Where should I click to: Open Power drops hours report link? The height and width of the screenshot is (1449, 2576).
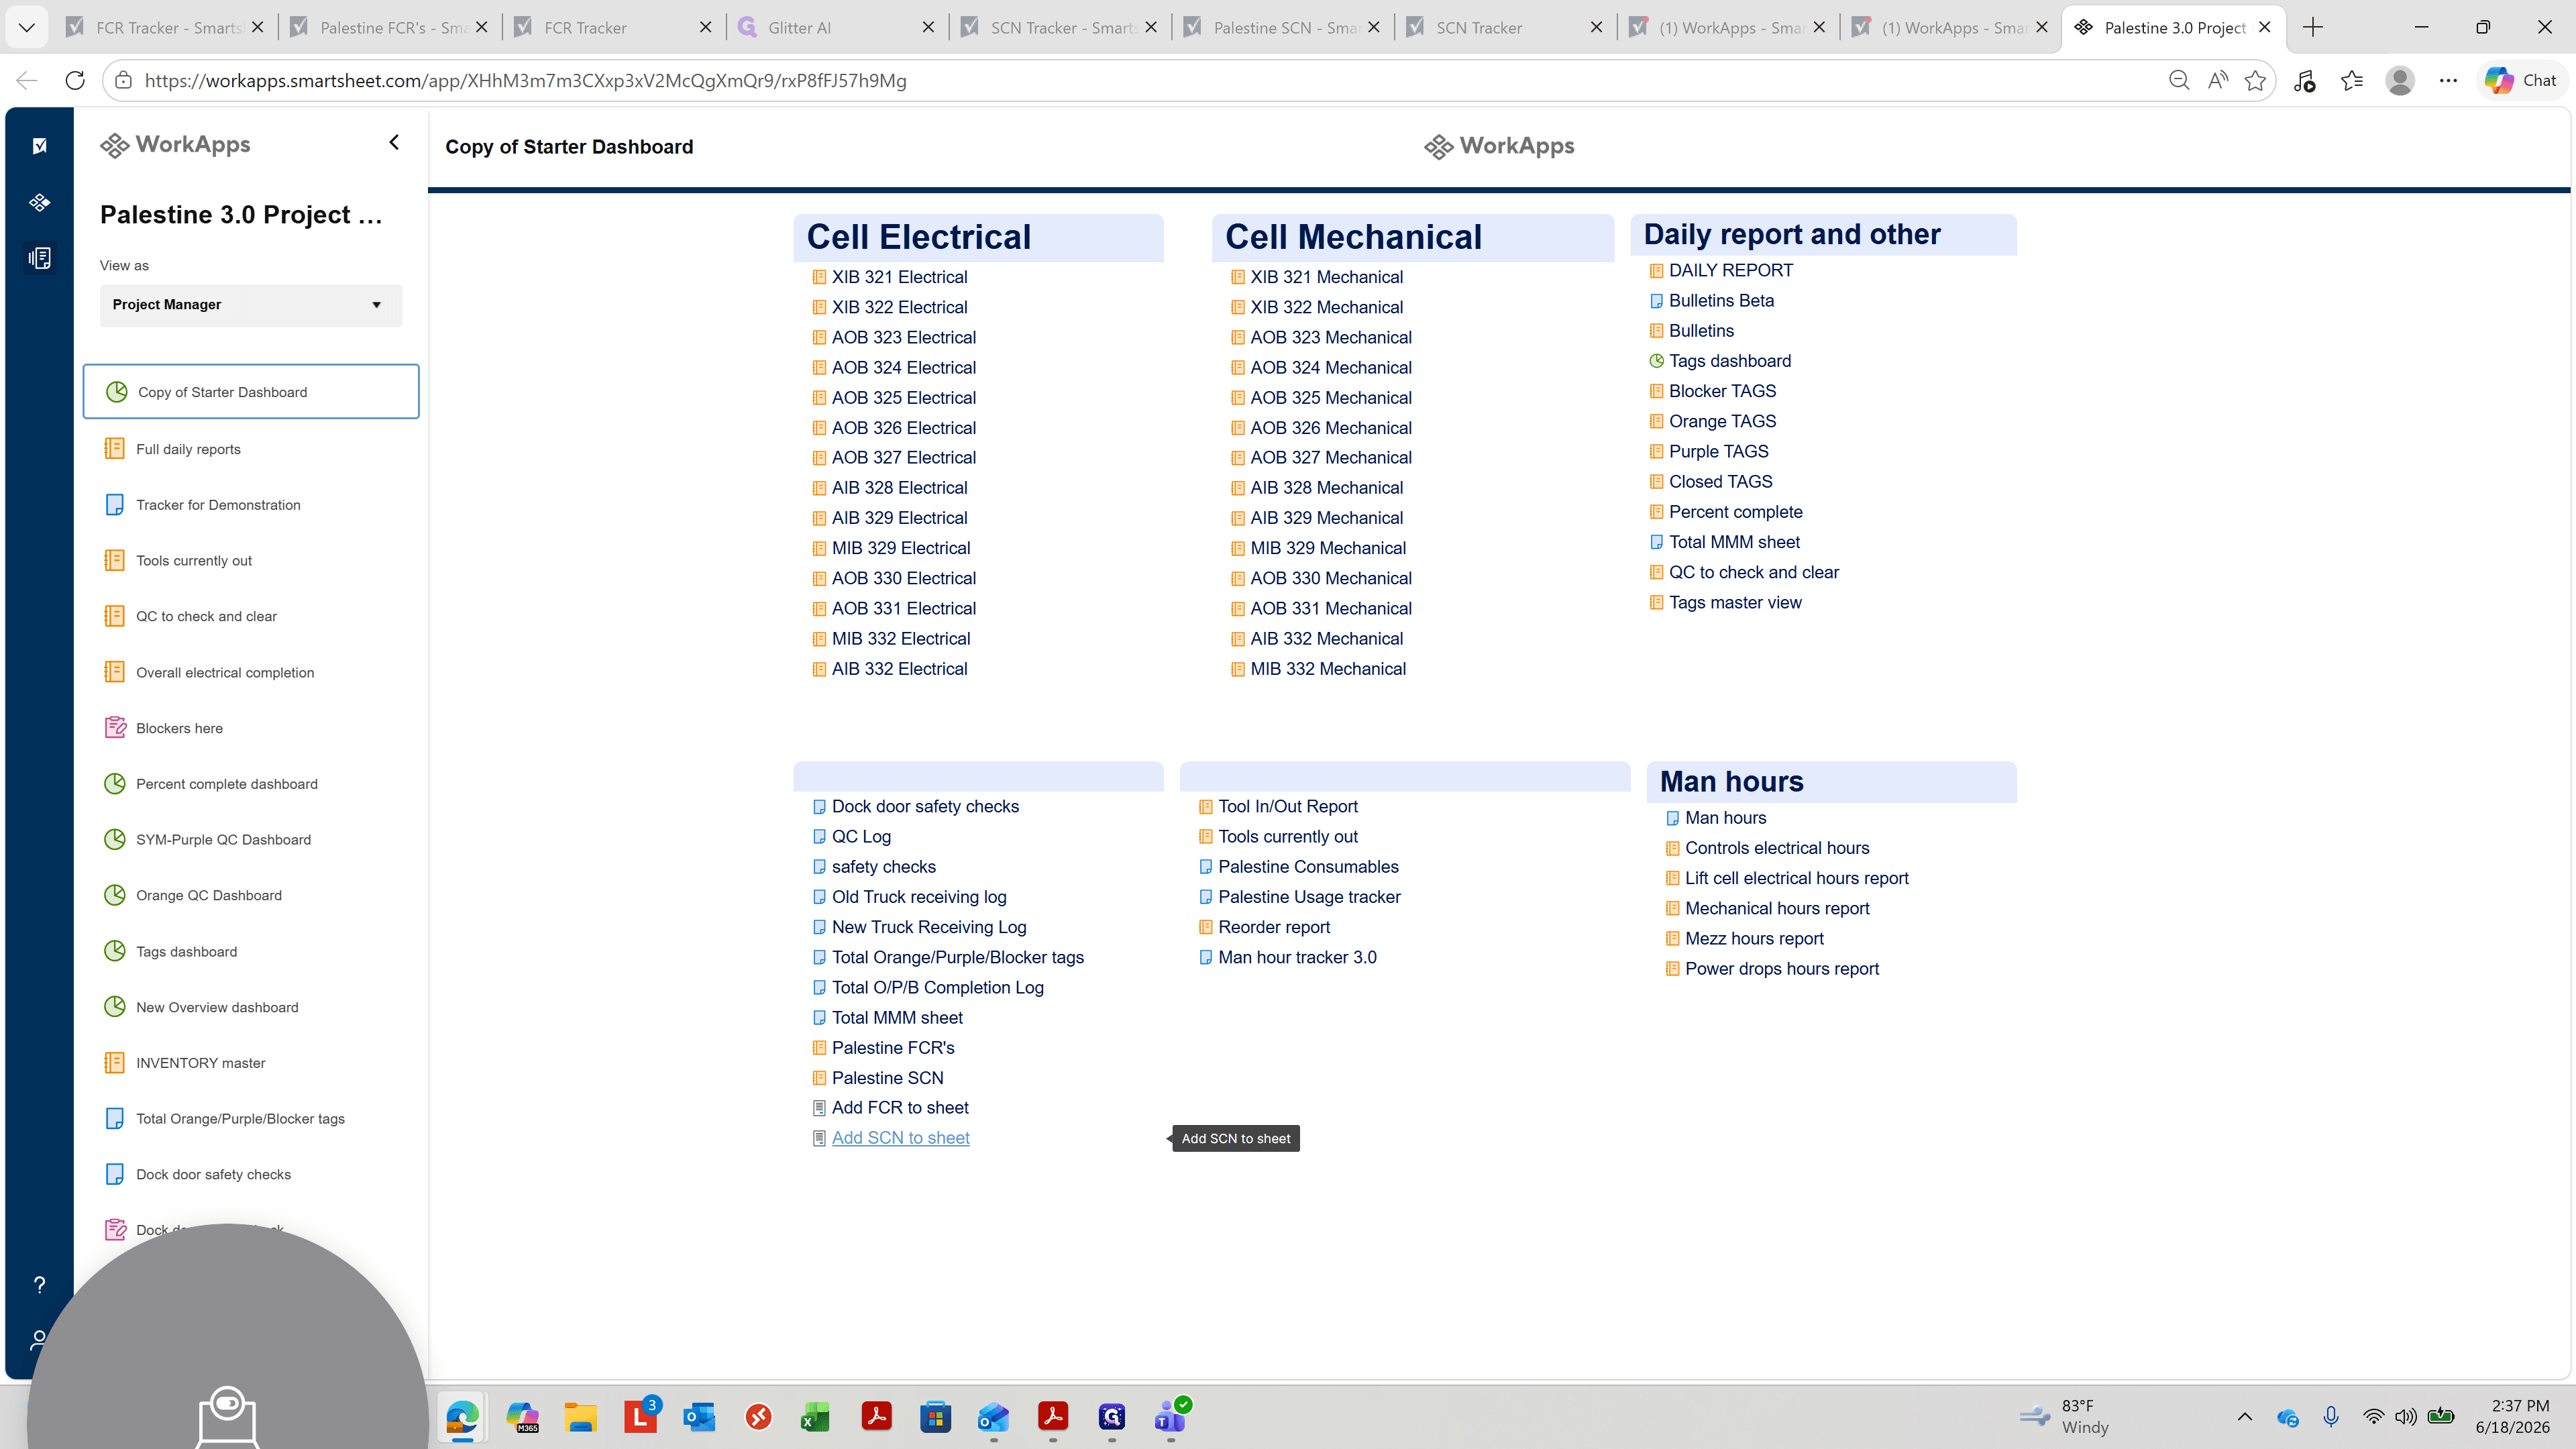(1782, 969)
